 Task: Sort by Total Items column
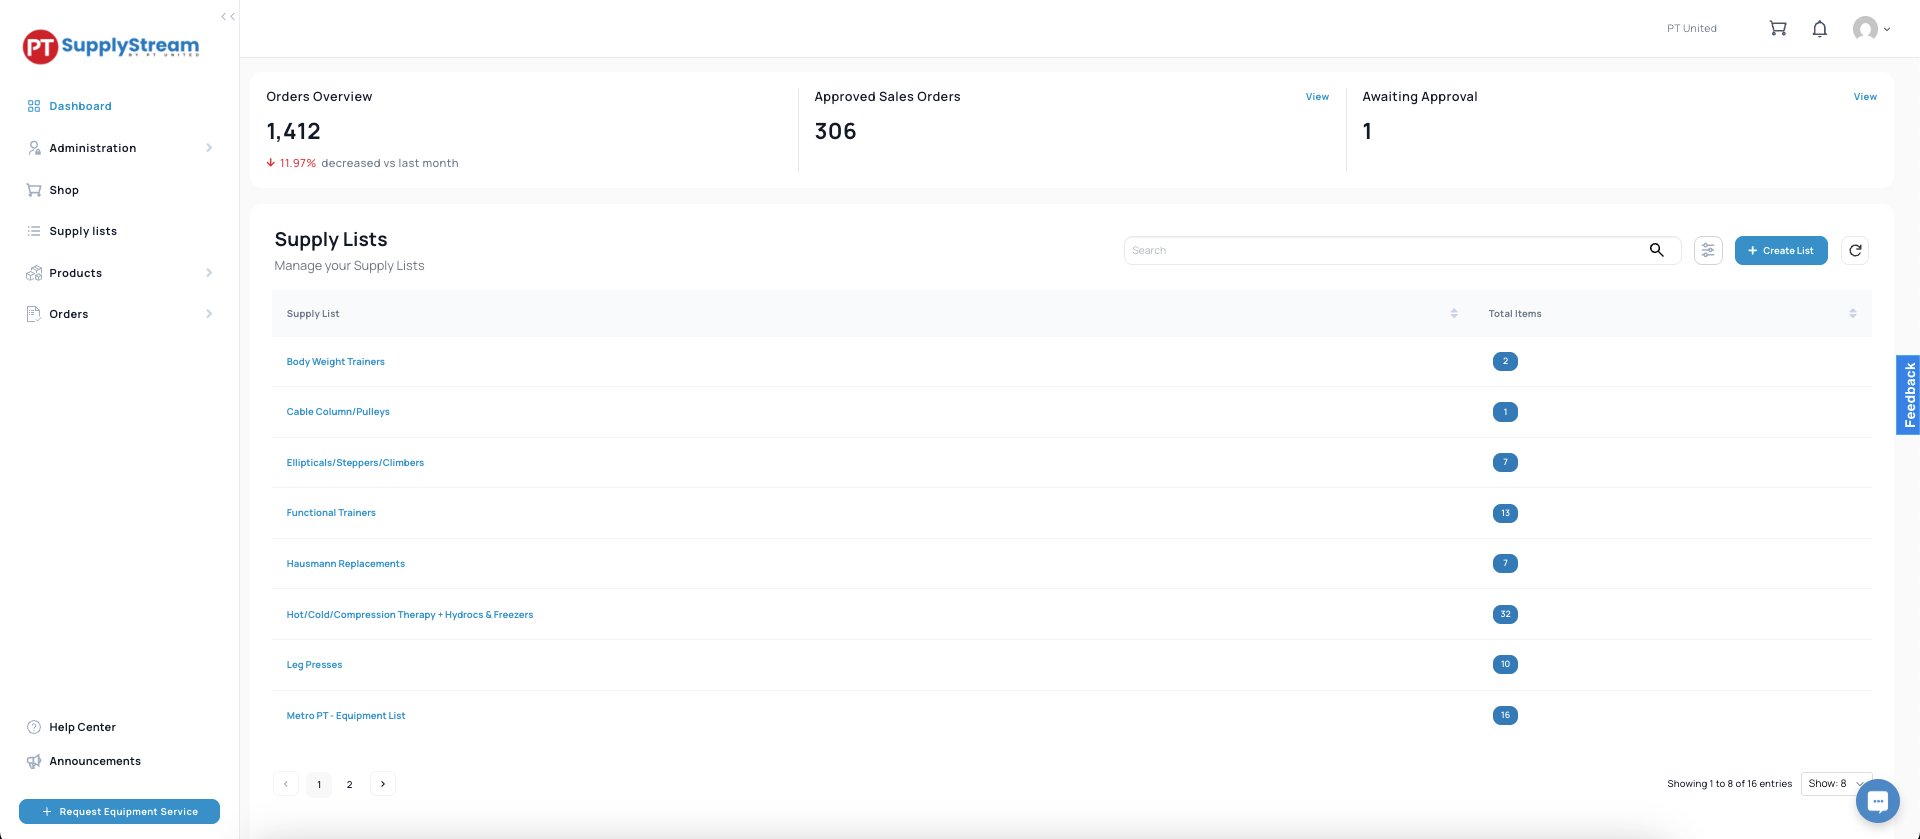click(x=1853, y=313)
